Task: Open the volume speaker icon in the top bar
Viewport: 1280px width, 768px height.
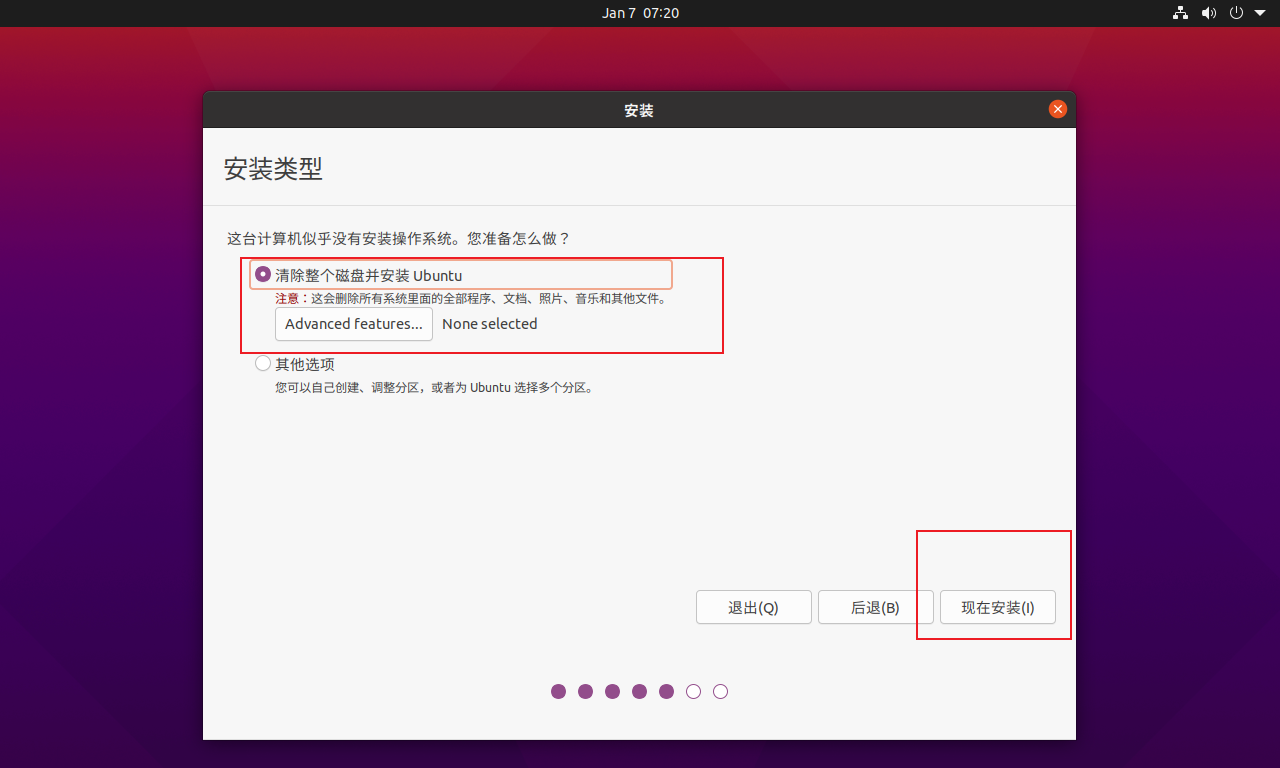Action: point(1209,13)
